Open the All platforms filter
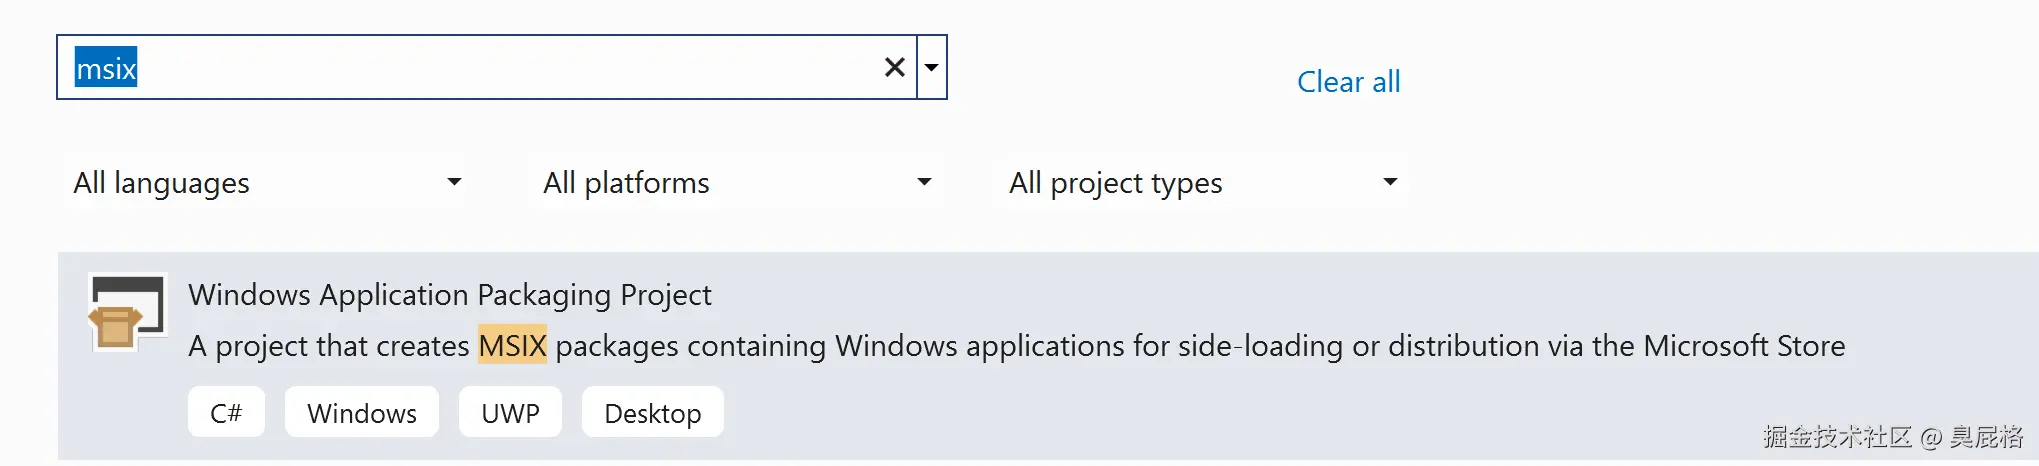The height and width of the screenshot is (466, 2039). click(737, 182)
